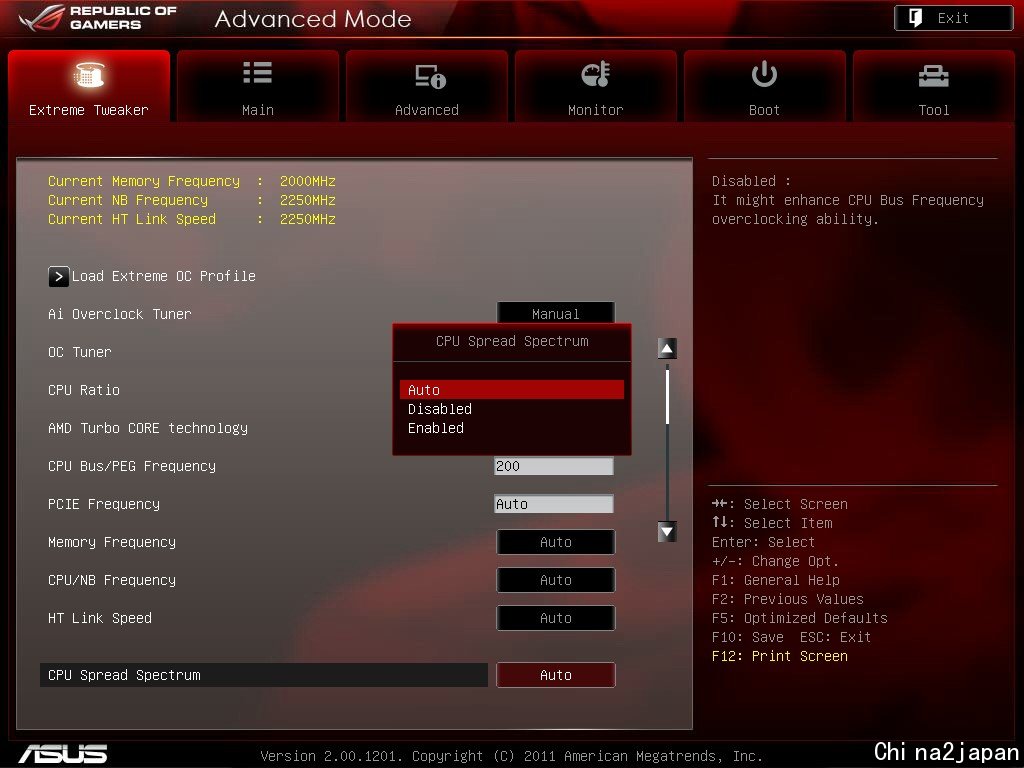Click the Current NB Frequency 2250MHz value
The height and width of the screenshot is (768, 1024).
tap(308, 200)
